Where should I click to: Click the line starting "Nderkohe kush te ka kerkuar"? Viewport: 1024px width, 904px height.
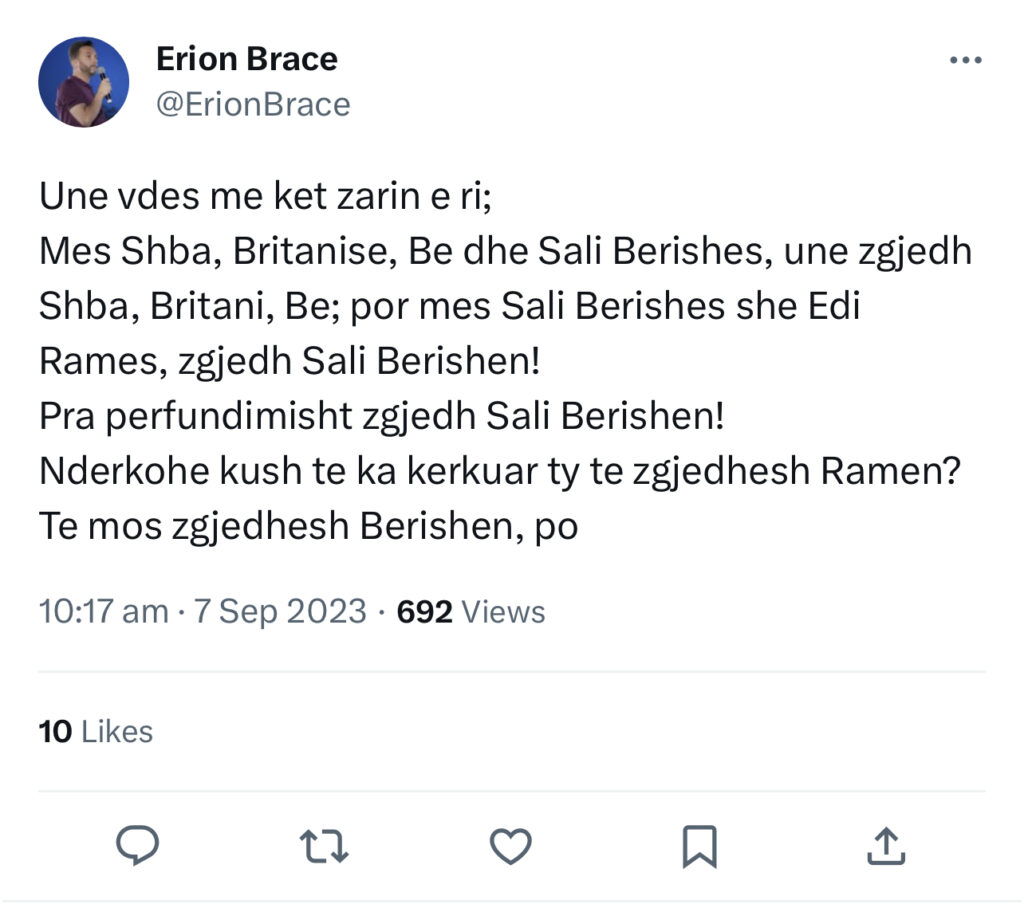[500, 471]
